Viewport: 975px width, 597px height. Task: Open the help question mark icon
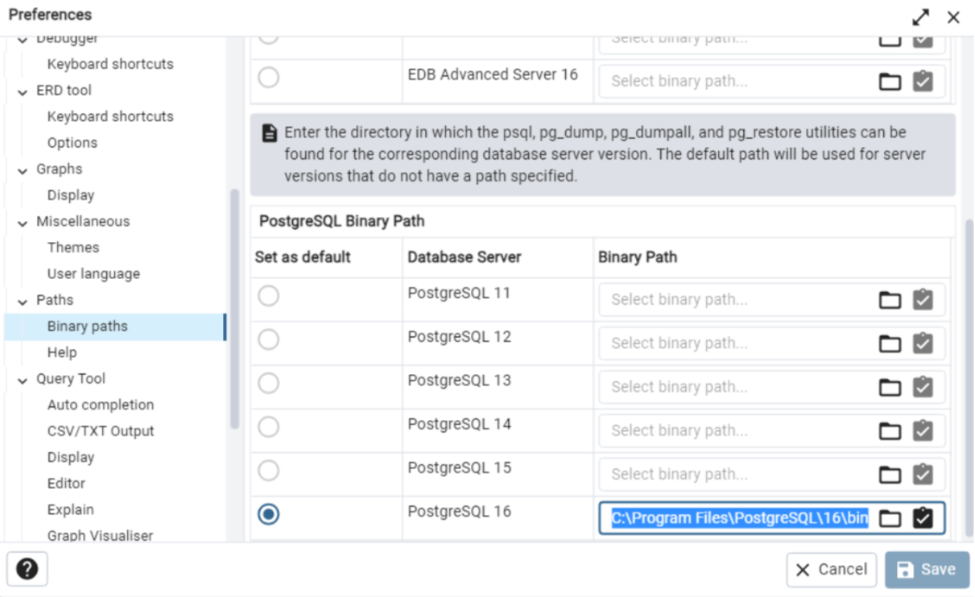point(27,569)
